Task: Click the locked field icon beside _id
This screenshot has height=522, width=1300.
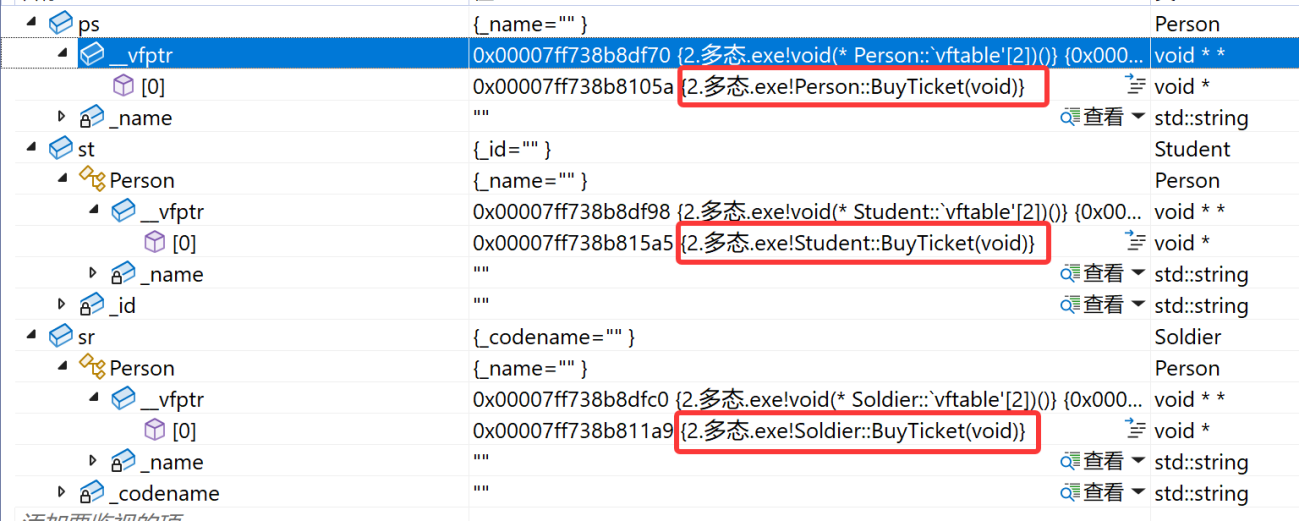Action: coord(92,304)
